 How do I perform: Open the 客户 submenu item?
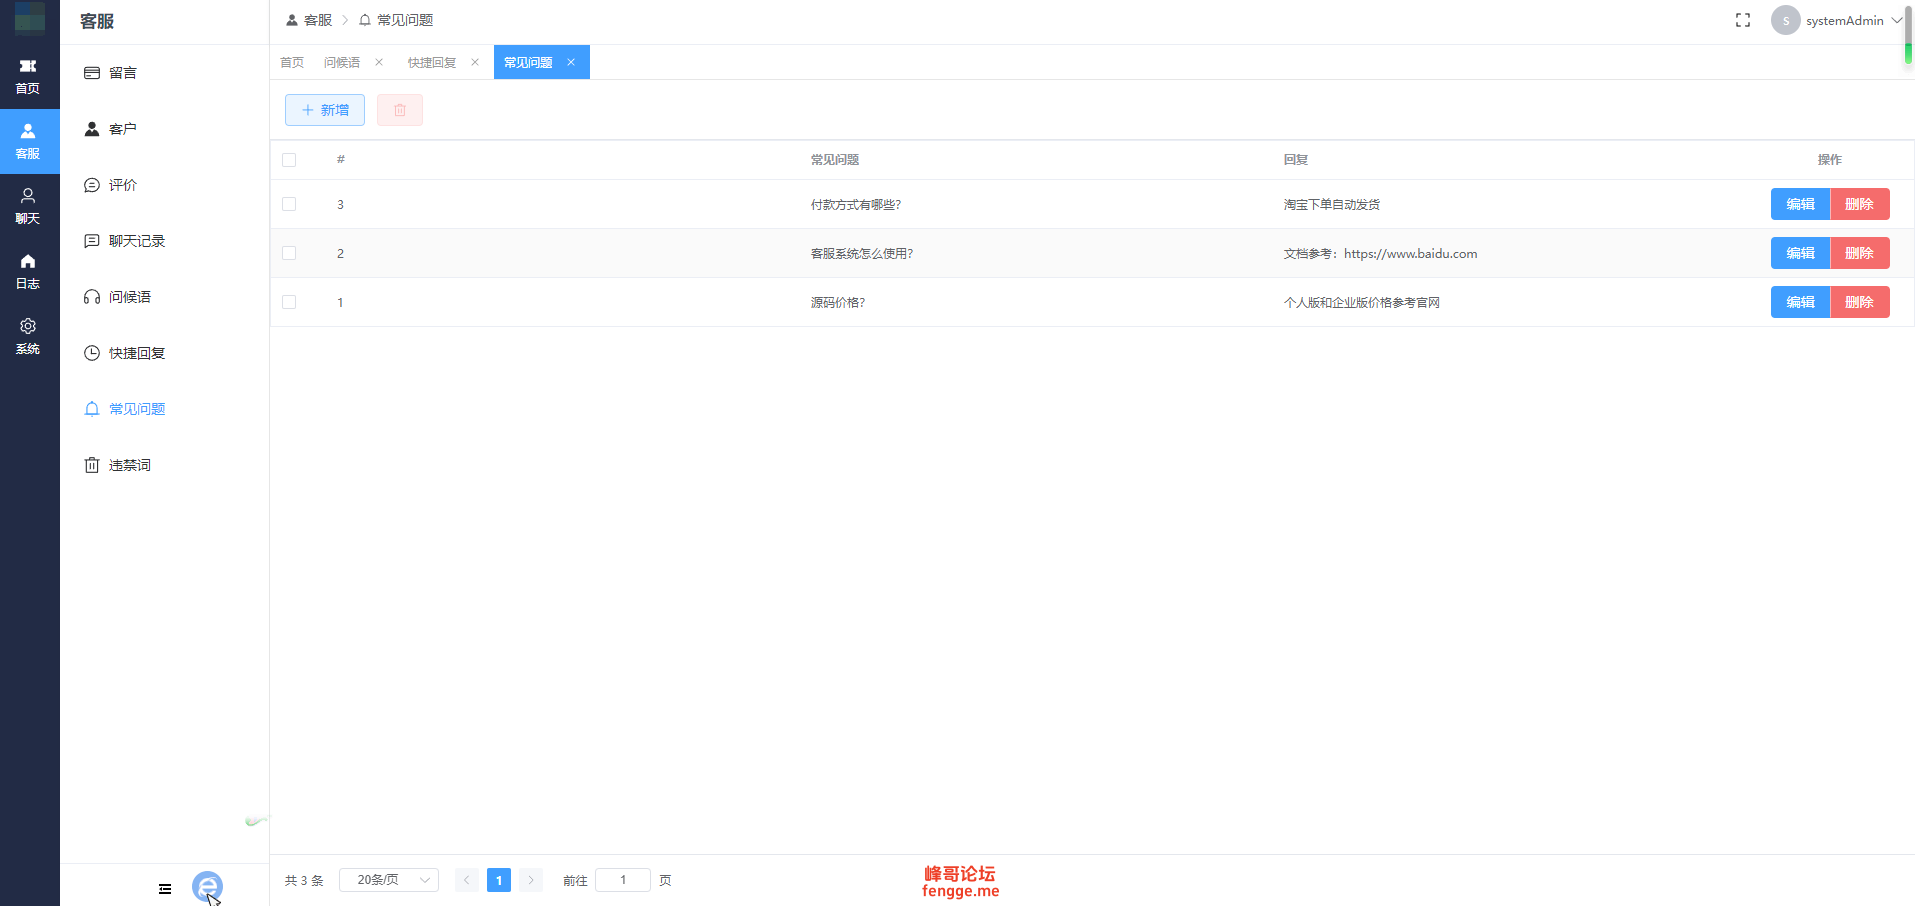(x=164, y=129)
